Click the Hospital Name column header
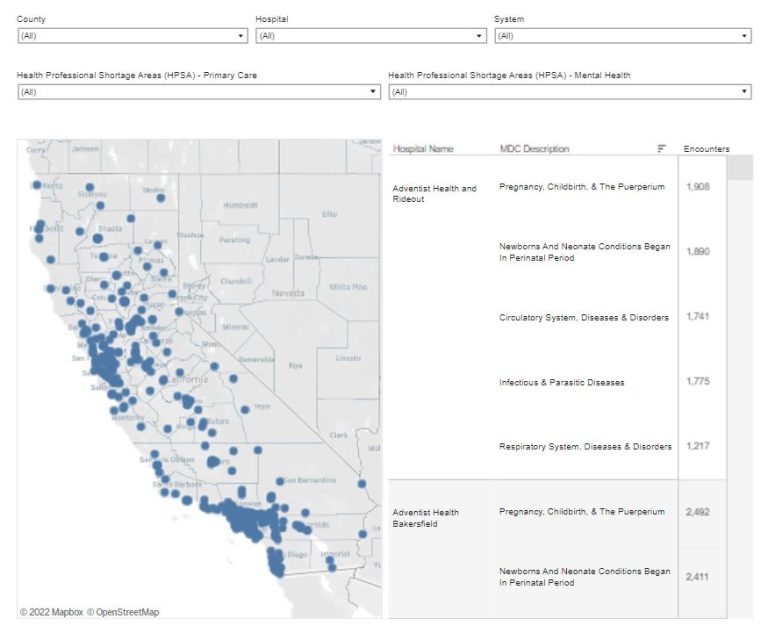Viewport: 768px width, 633px height. click(x=423, y=149)
